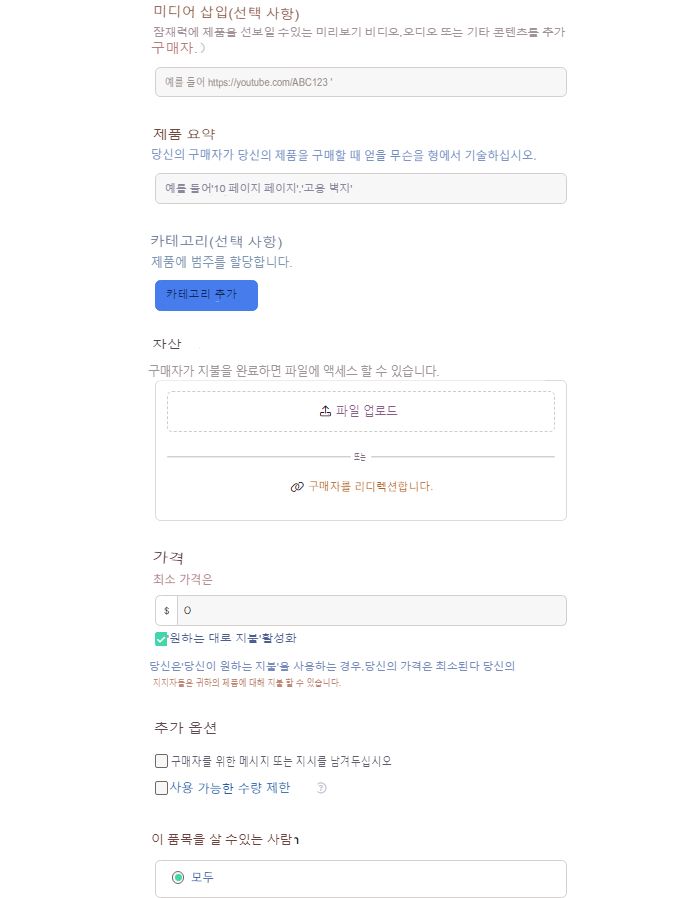Click the 사용 가능한 수량 제한 label text
Image resolution: width=694 pixels, height=898 pixels.
(x=230, y=788)
